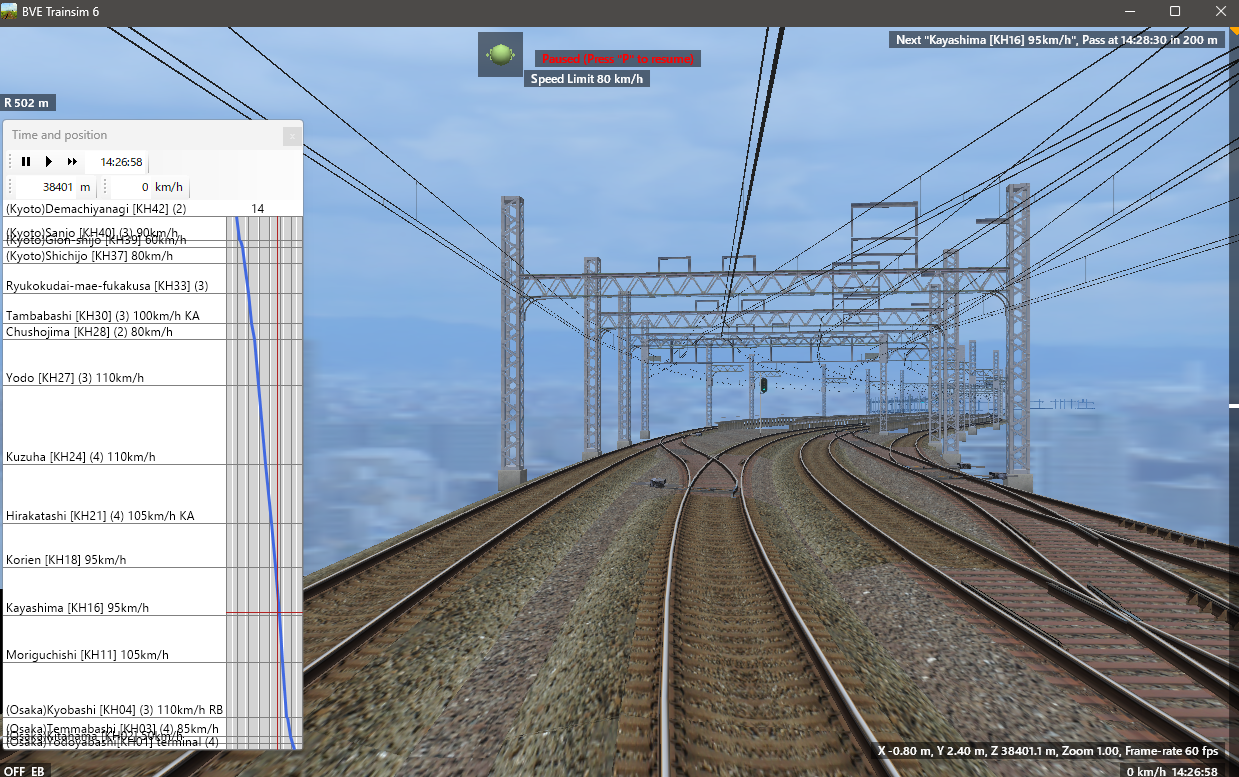Select Yodo [KH27] station in the diagram
Viewport: 1239px width, 777px height.
(75, 377)
